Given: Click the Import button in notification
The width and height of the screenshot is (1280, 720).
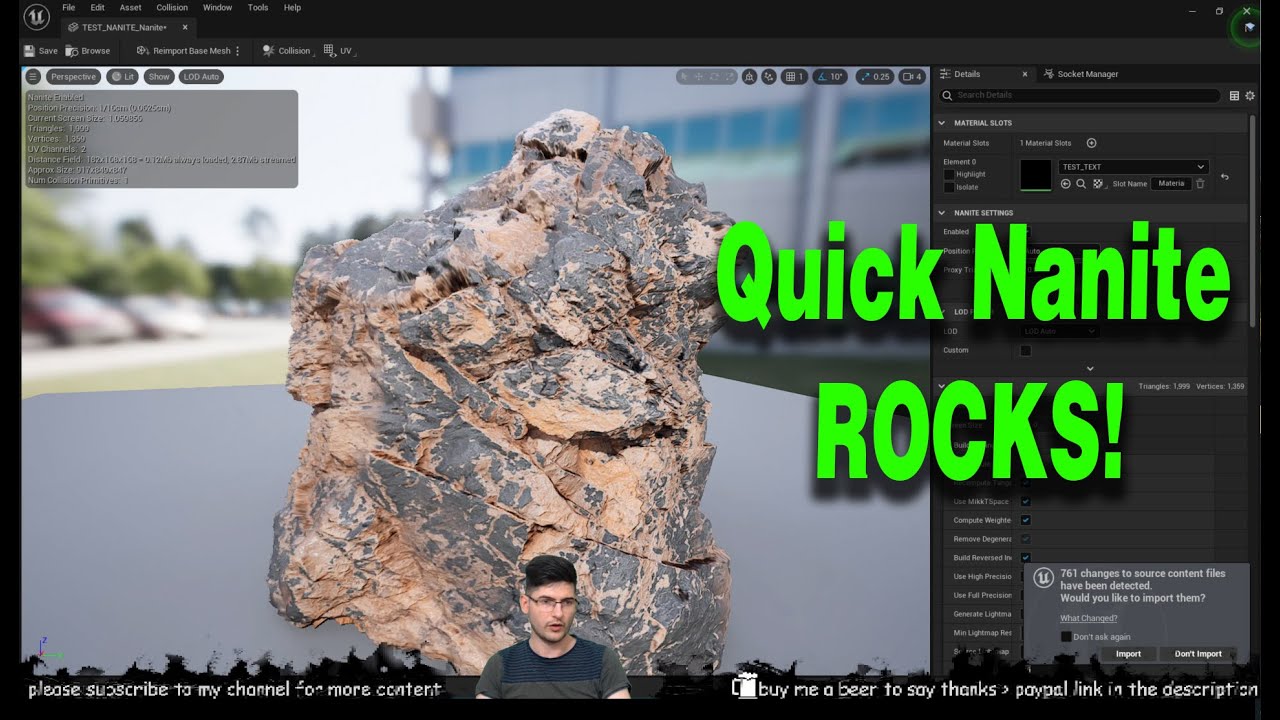Looking at the screenshot, I should pos(1128,654).
